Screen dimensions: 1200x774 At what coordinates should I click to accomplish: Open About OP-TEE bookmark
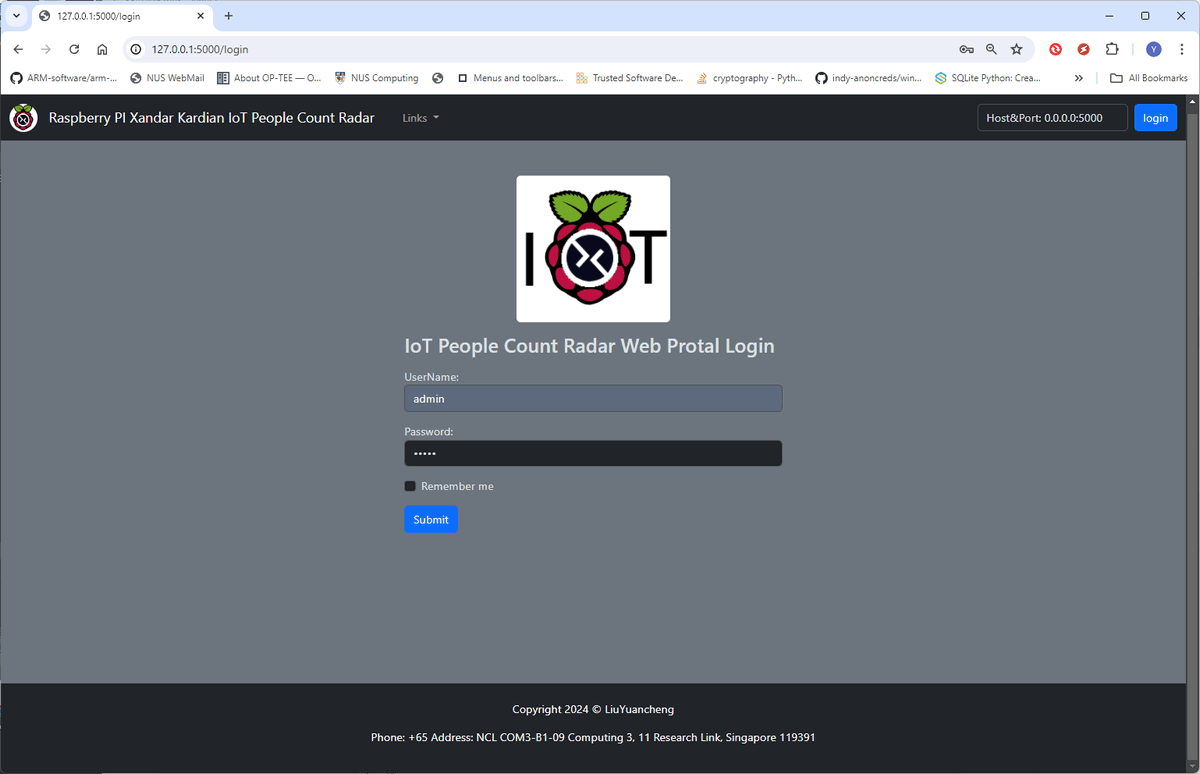(x=269, y=78)
